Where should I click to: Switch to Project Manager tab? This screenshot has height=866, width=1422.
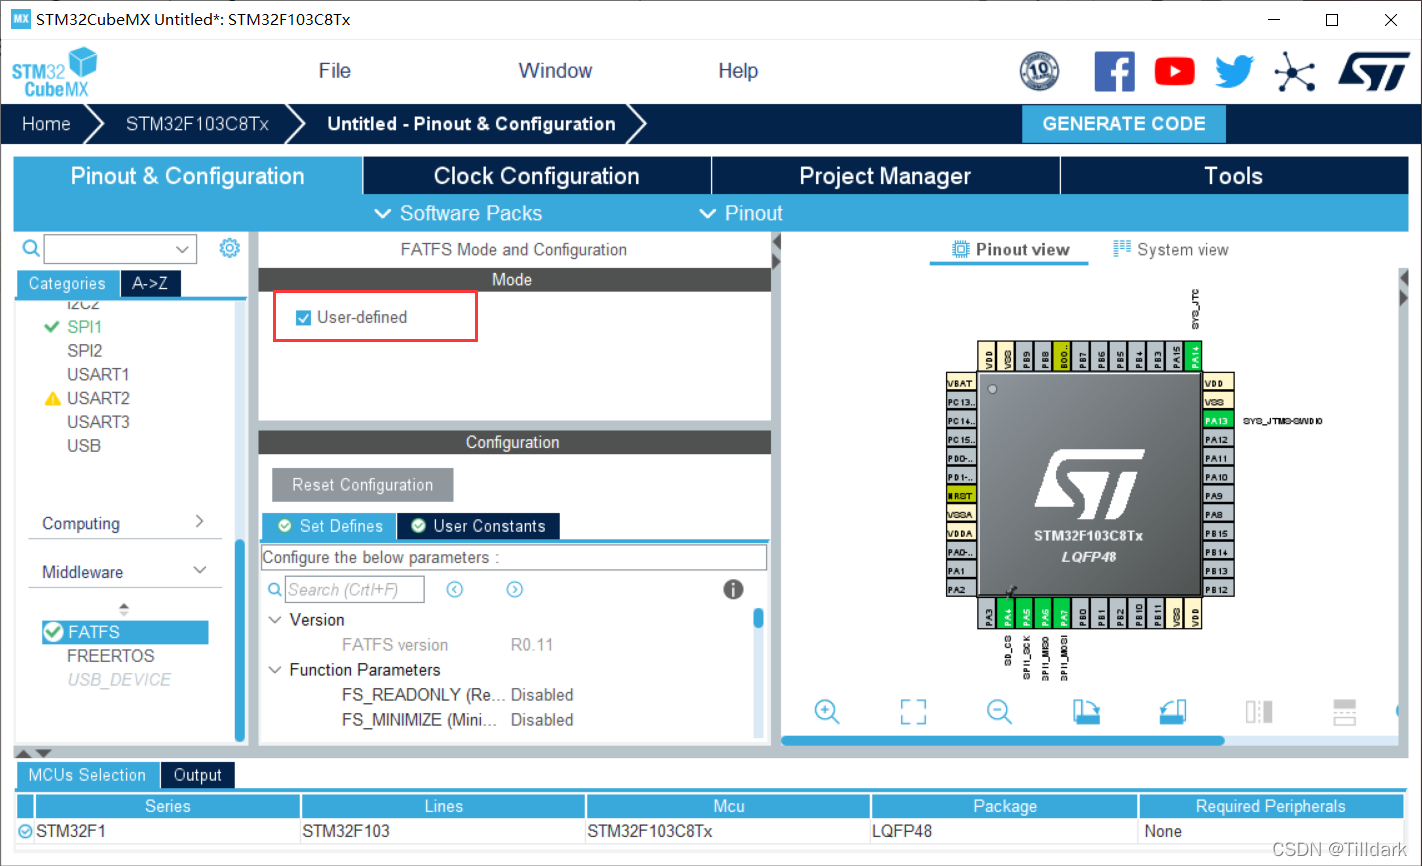pyautogui.click(x=885, y=176)
